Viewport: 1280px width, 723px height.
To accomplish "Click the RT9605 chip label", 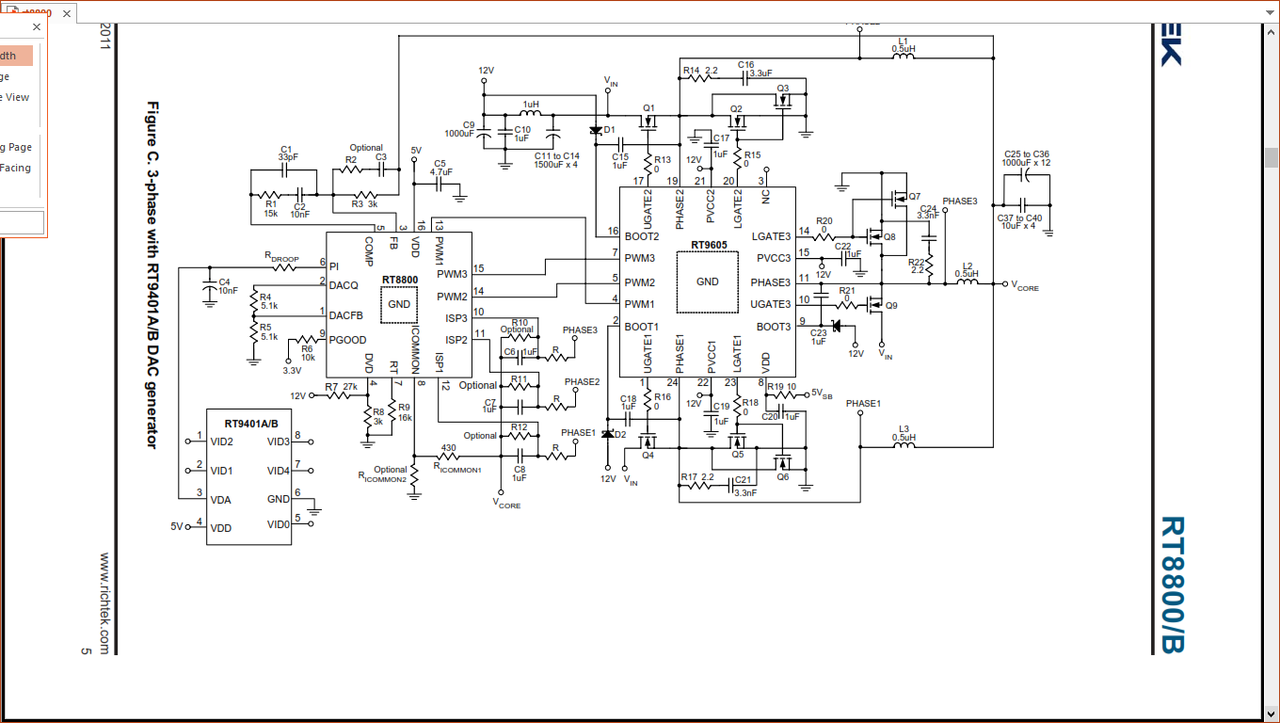I will click(707, 243).
